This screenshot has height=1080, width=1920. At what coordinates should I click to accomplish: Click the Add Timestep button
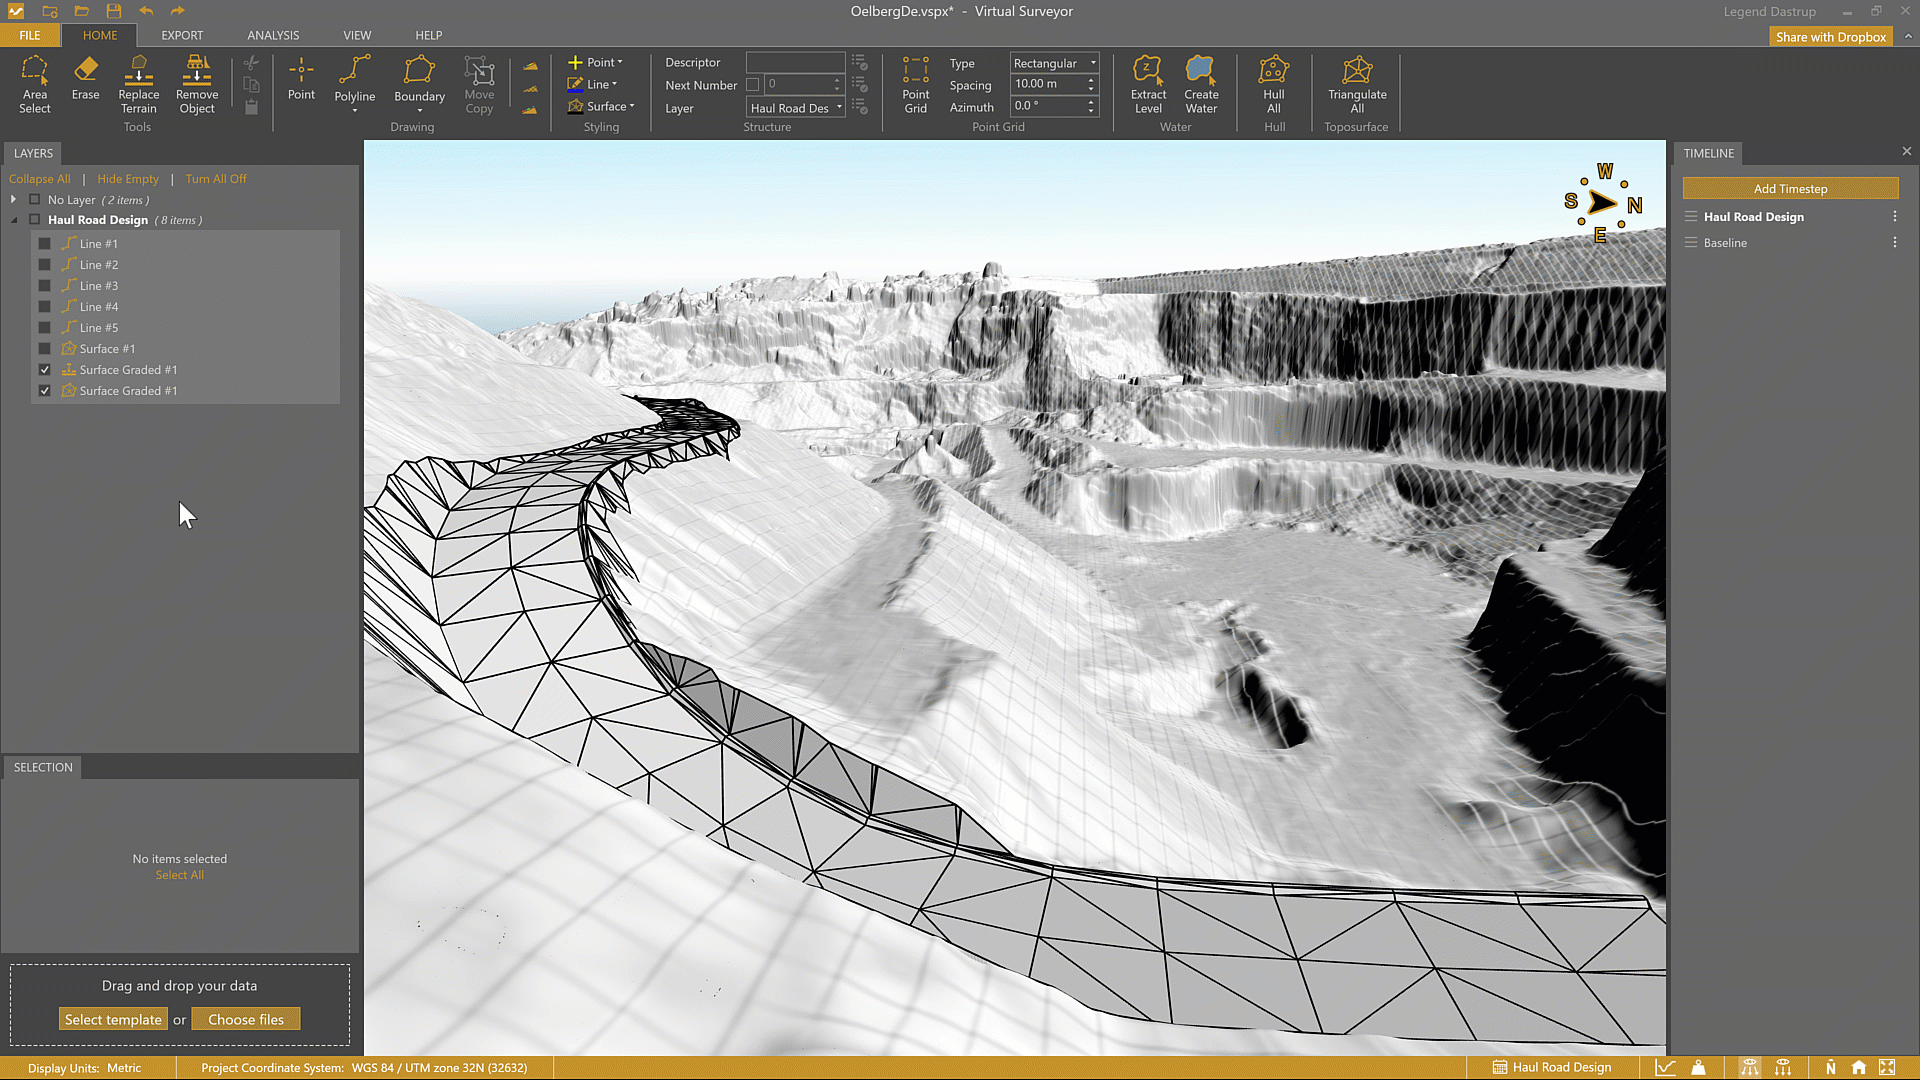click(1789, 189)
